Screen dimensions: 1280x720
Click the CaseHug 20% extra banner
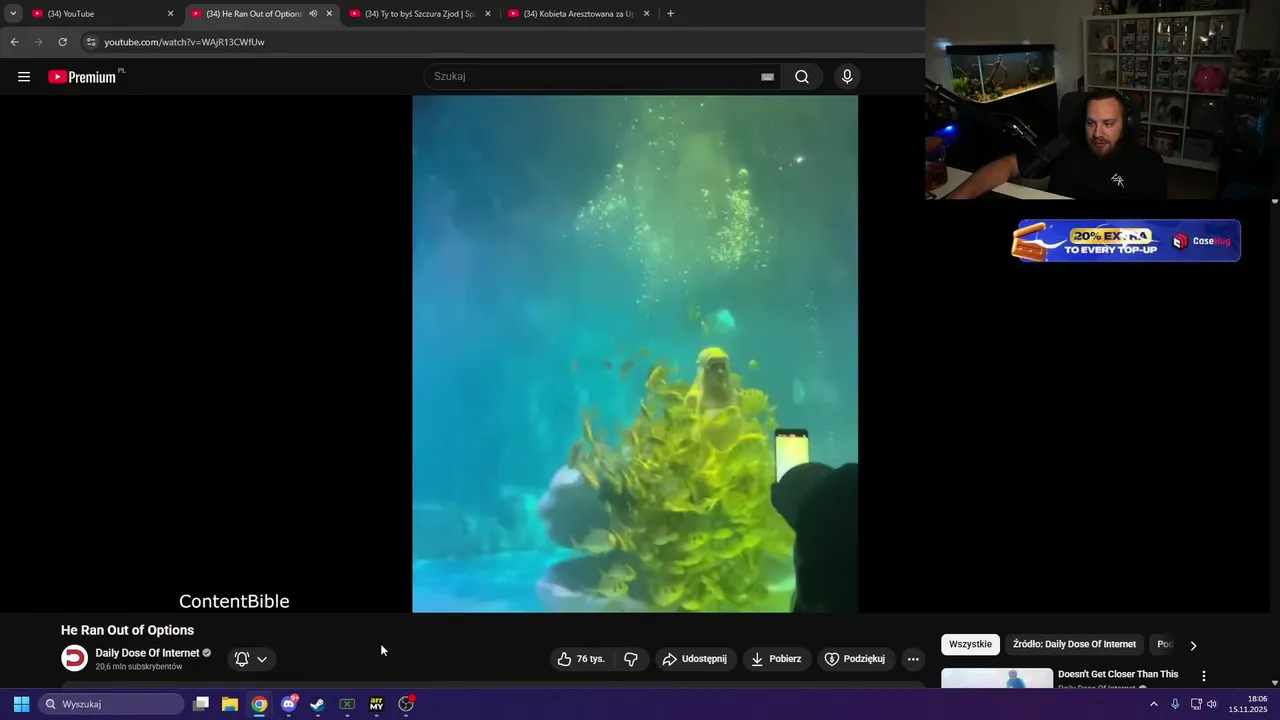pyautogui.click(x=1126, y=241)
